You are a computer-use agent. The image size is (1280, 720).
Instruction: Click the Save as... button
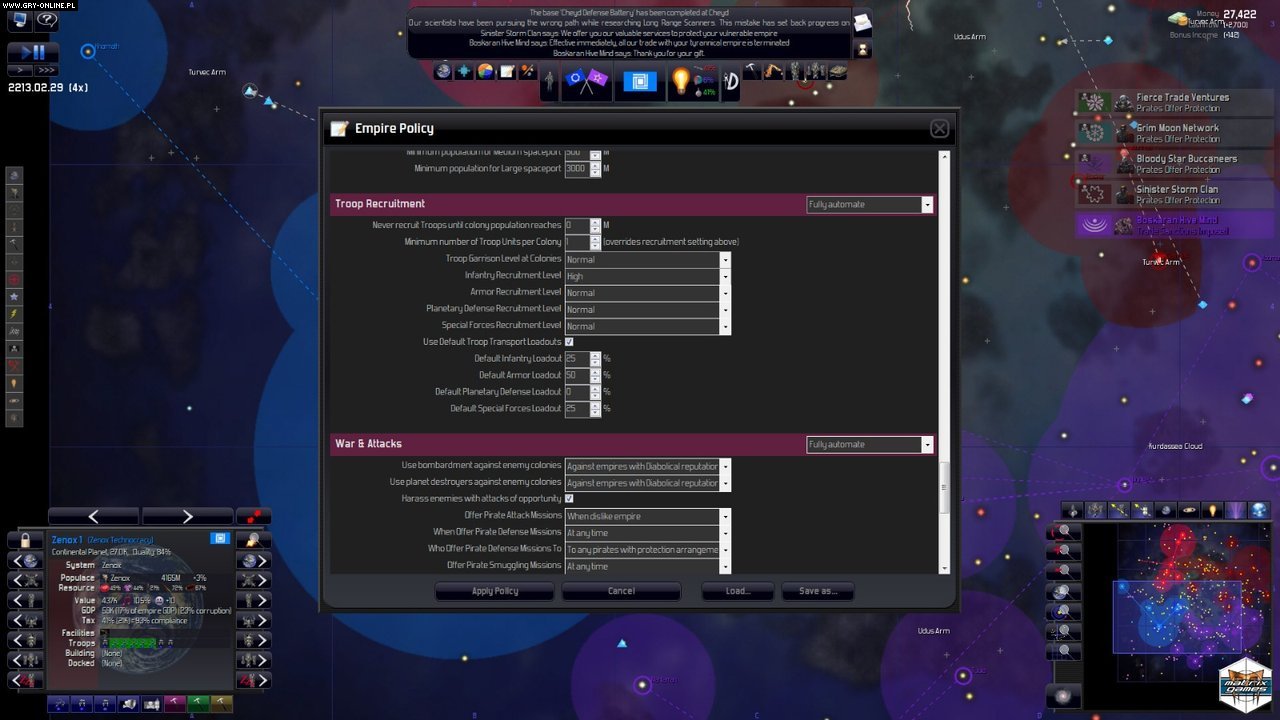click(x=817, y=591)
